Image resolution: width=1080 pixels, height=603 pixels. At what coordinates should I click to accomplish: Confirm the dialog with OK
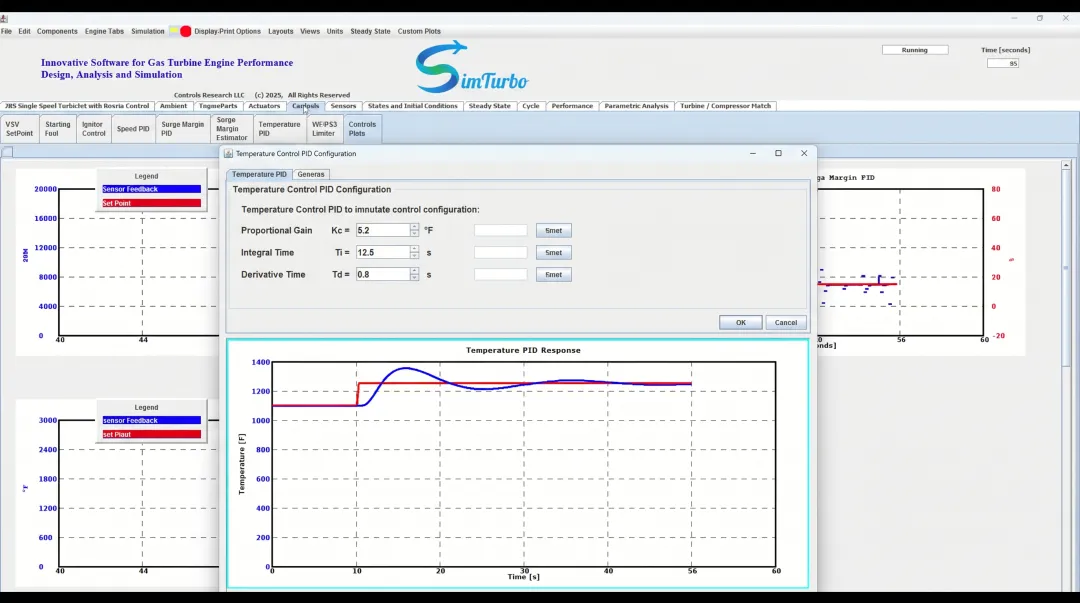click(x=740, y=323)
